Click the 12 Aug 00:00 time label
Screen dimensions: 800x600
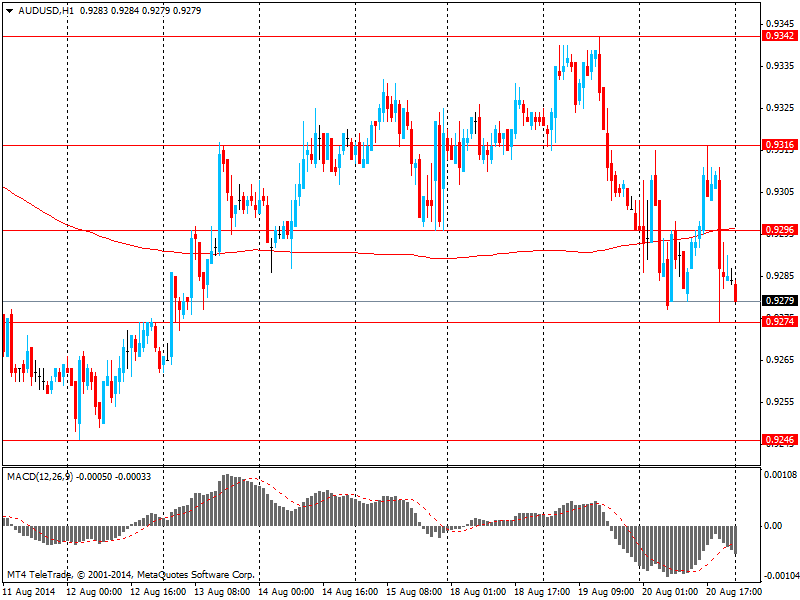pyautogui.click(x=94, y=592)
